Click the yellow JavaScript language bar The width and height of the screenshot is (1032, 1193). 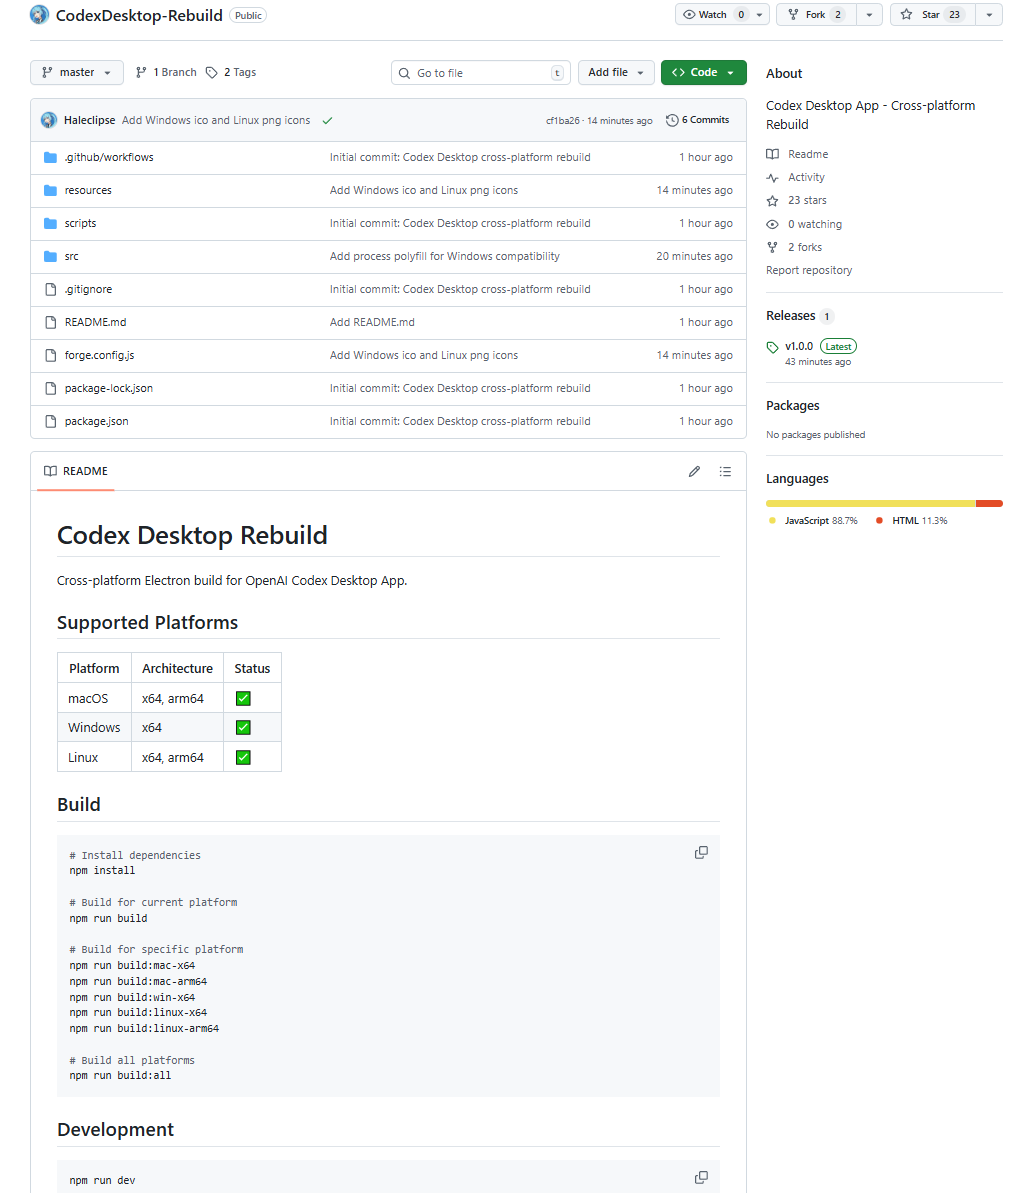click(x=870, y=503)
